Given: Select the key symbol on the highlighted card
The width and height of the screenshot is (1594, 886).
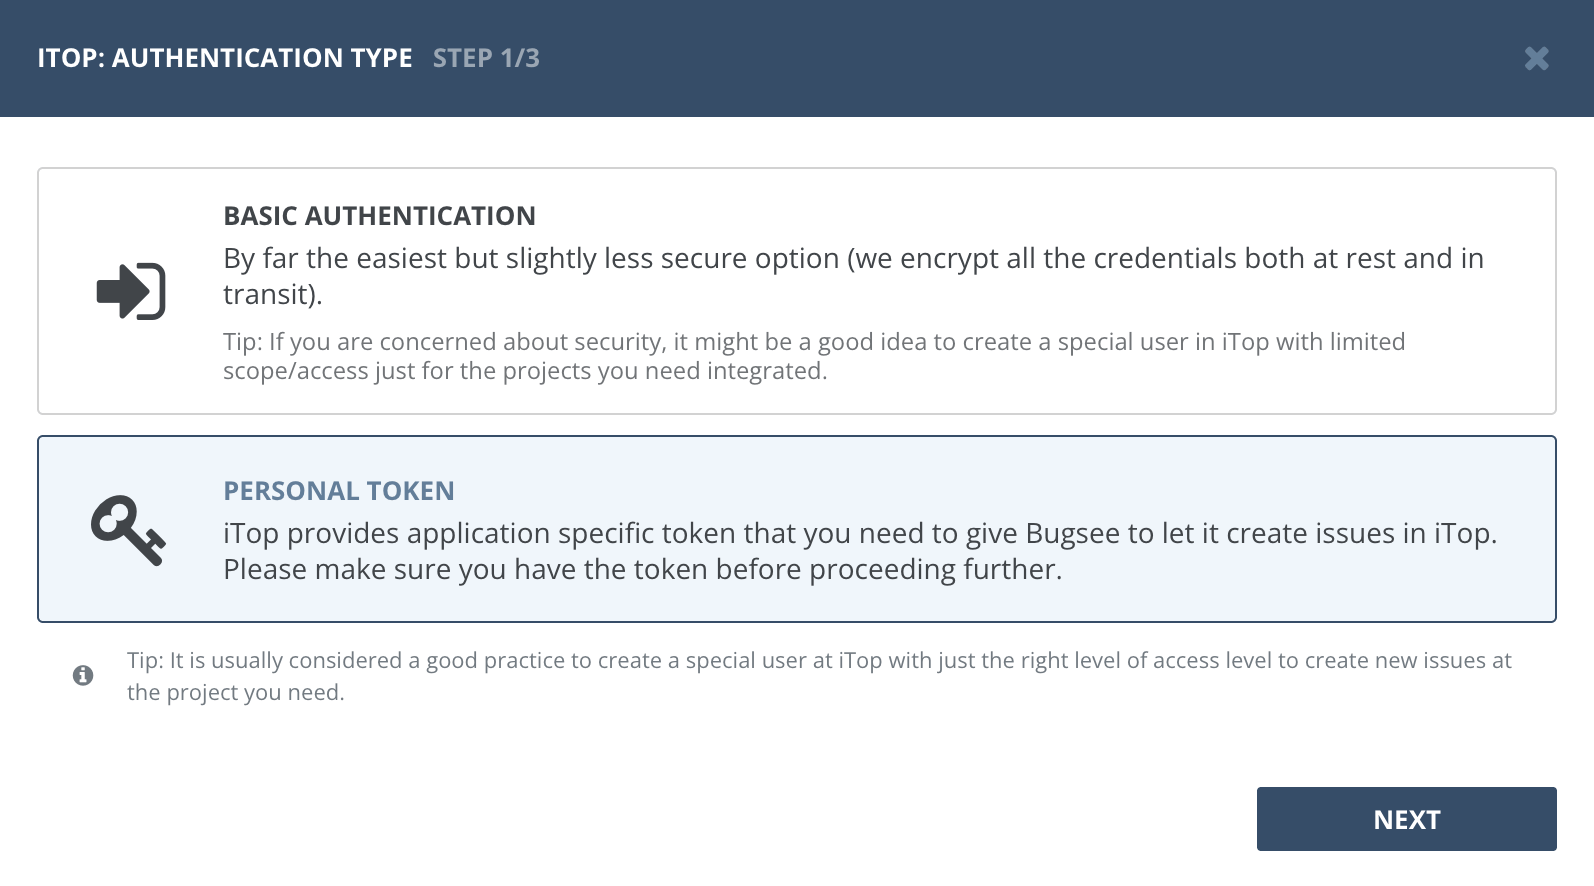Looking at the screenshot, I should tap(126, 530).
